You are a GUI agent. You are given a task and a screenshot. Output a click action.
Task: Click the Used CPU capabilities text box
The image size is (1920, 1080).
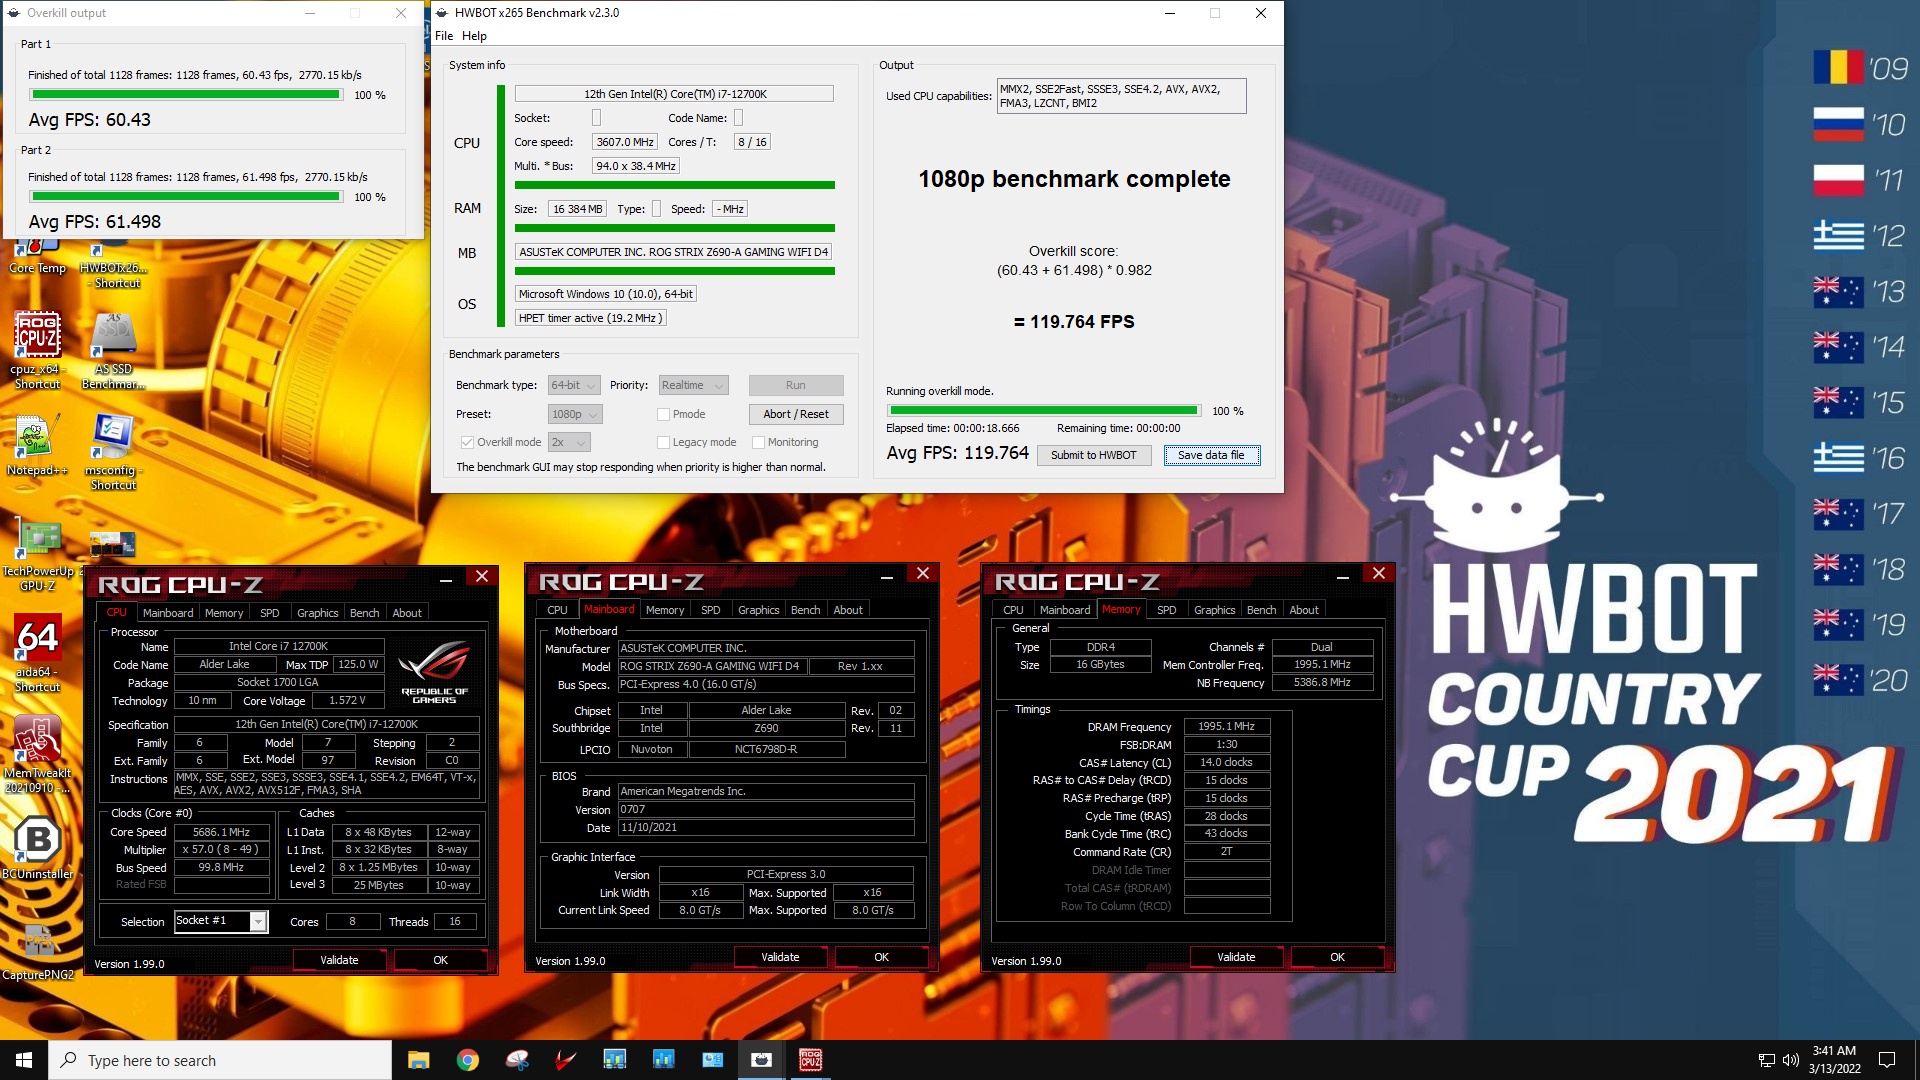coord(1121,96)
